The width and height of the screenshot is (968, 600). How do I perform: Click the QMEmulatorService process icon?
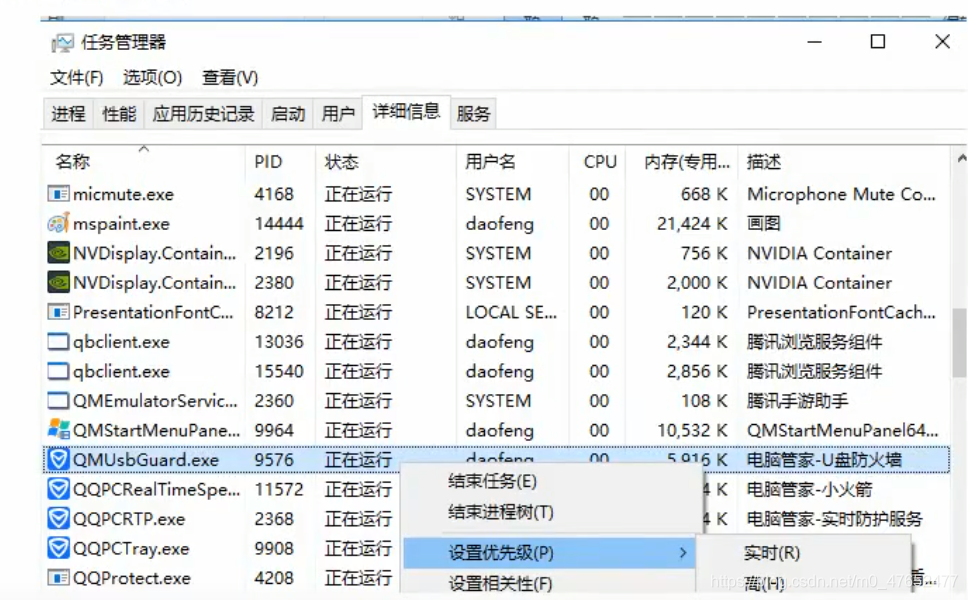pyautogui.click(x=58, y=401)
